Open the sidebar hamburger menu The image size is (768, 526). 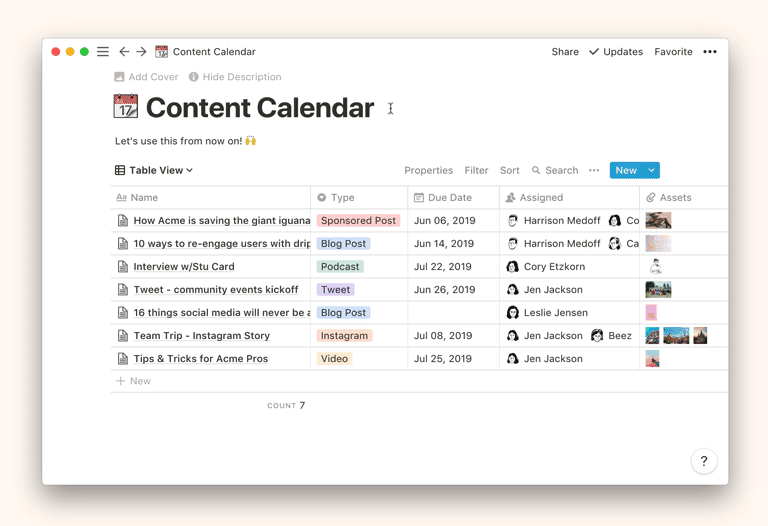103,52
